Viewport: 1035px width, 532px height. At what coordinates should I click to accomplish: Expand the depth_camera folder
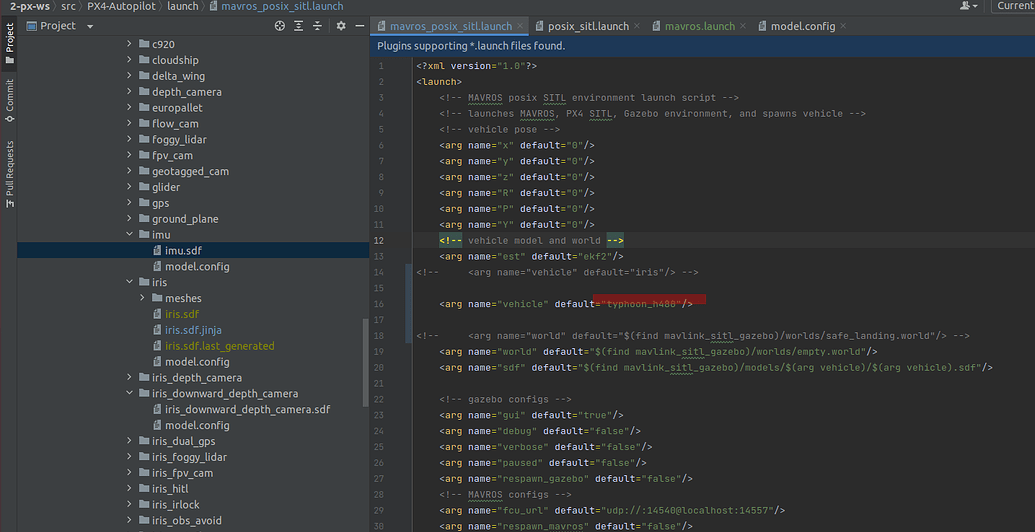pos(130,92)
